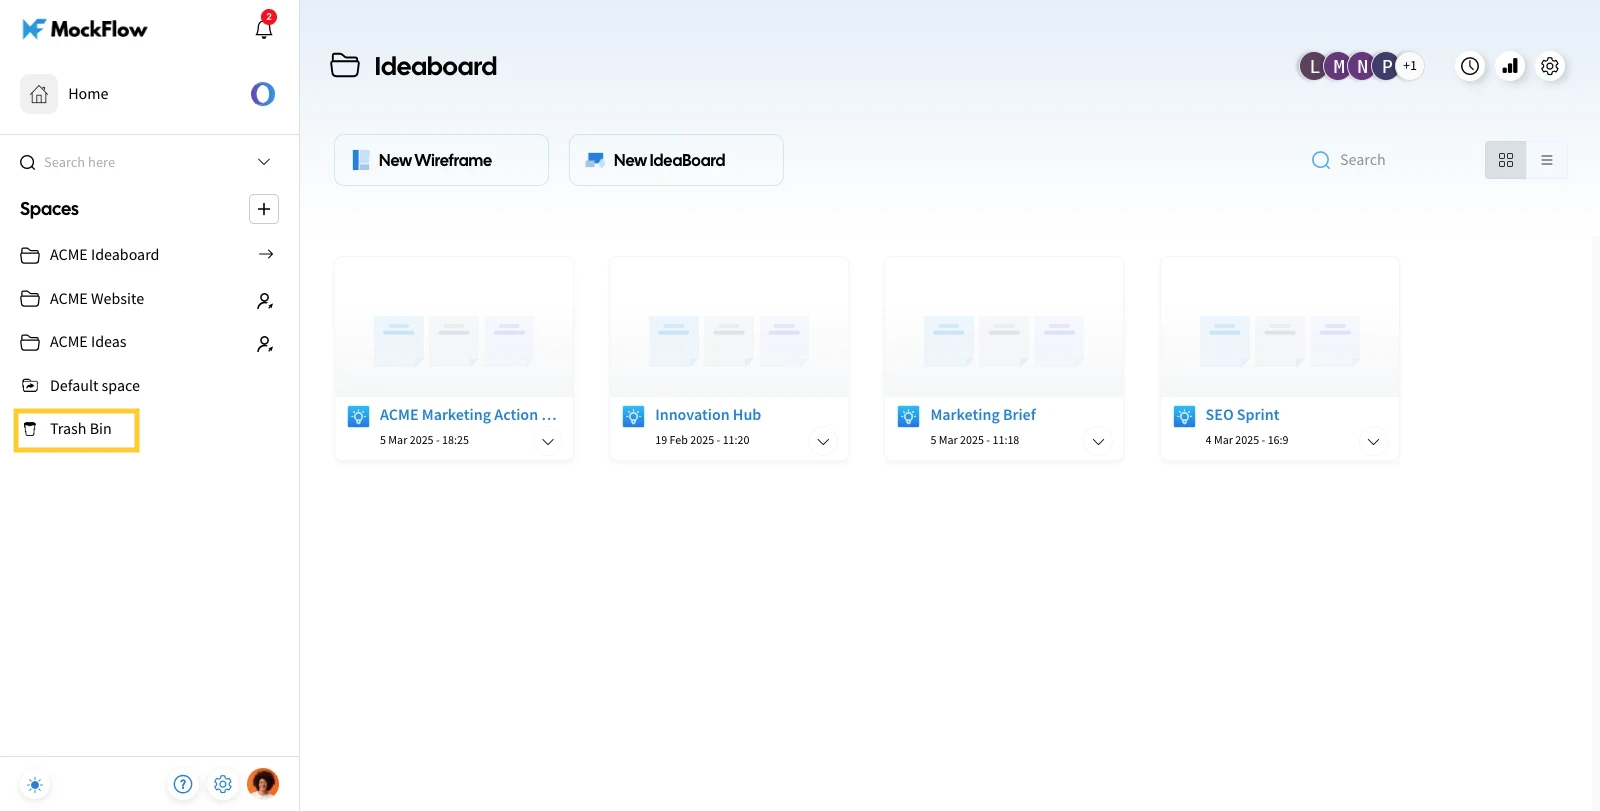Image resolution: width=1600 pixels, height=811 pixels.
Task: Click ideaboard icon on SEO Sprint card
Action: pyautogui.click(x=1184, y=417)
